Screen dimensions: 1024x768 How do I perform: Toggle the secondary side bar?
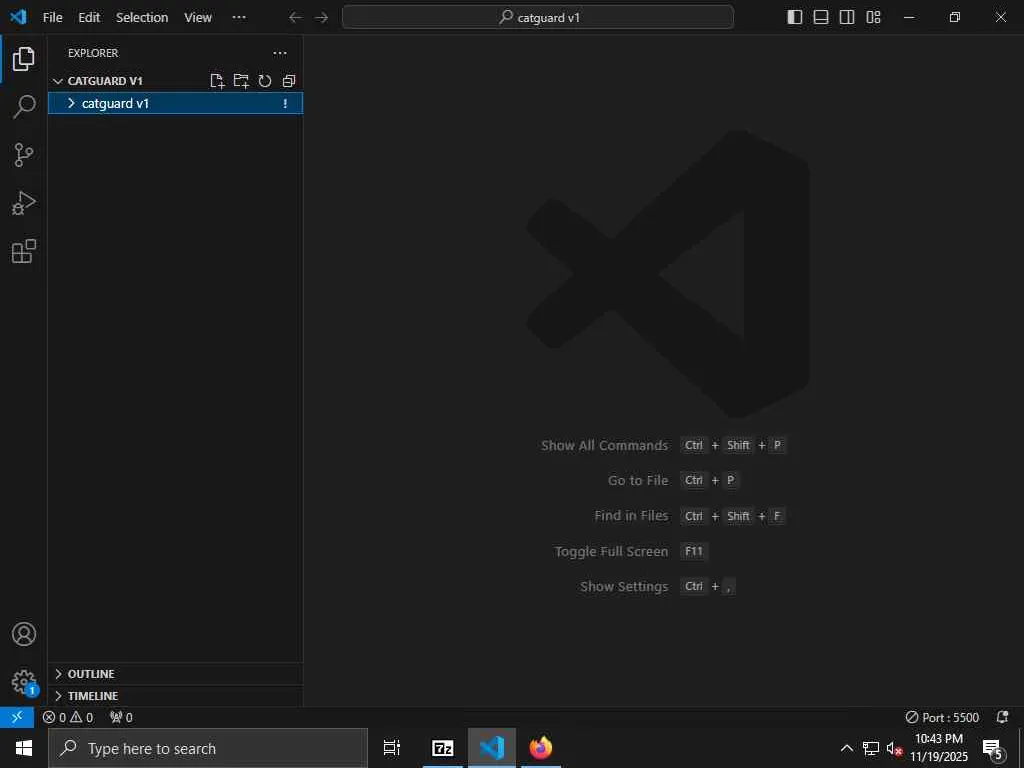[847, 17]
